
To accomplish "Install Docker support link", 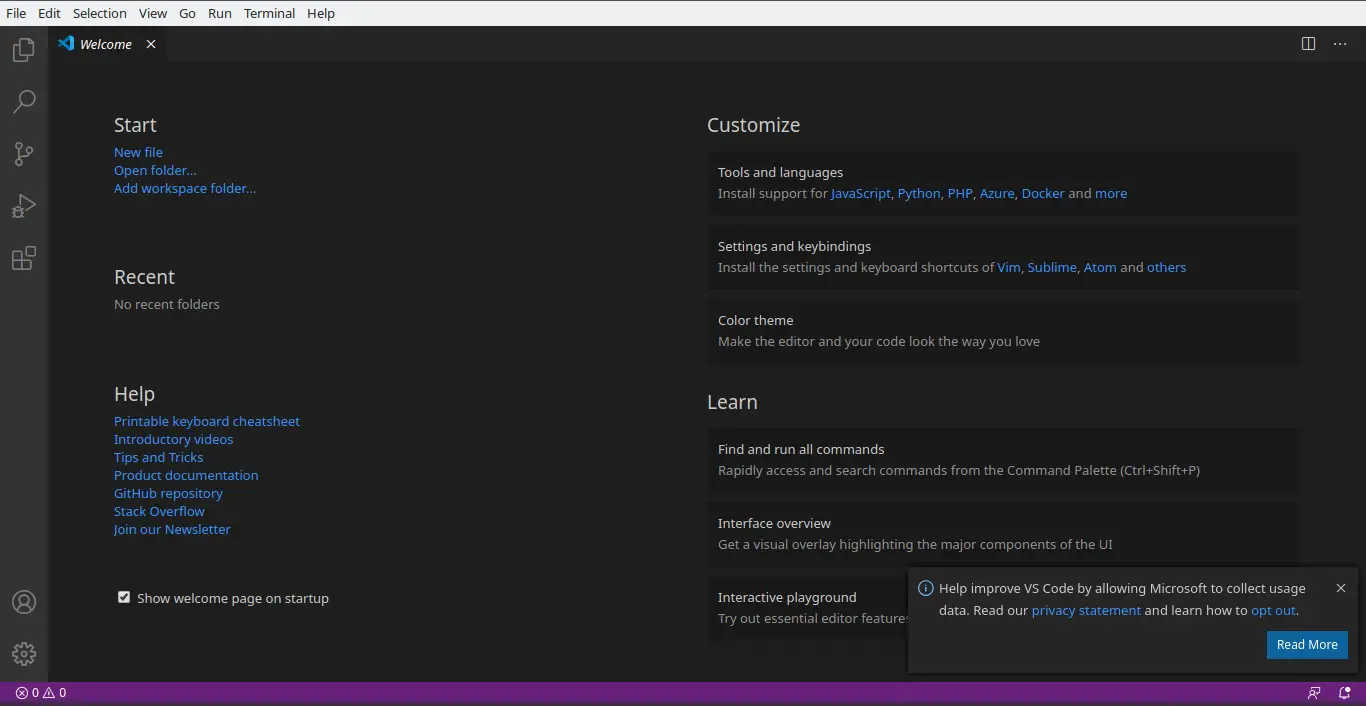I will tap(1043, 193).
